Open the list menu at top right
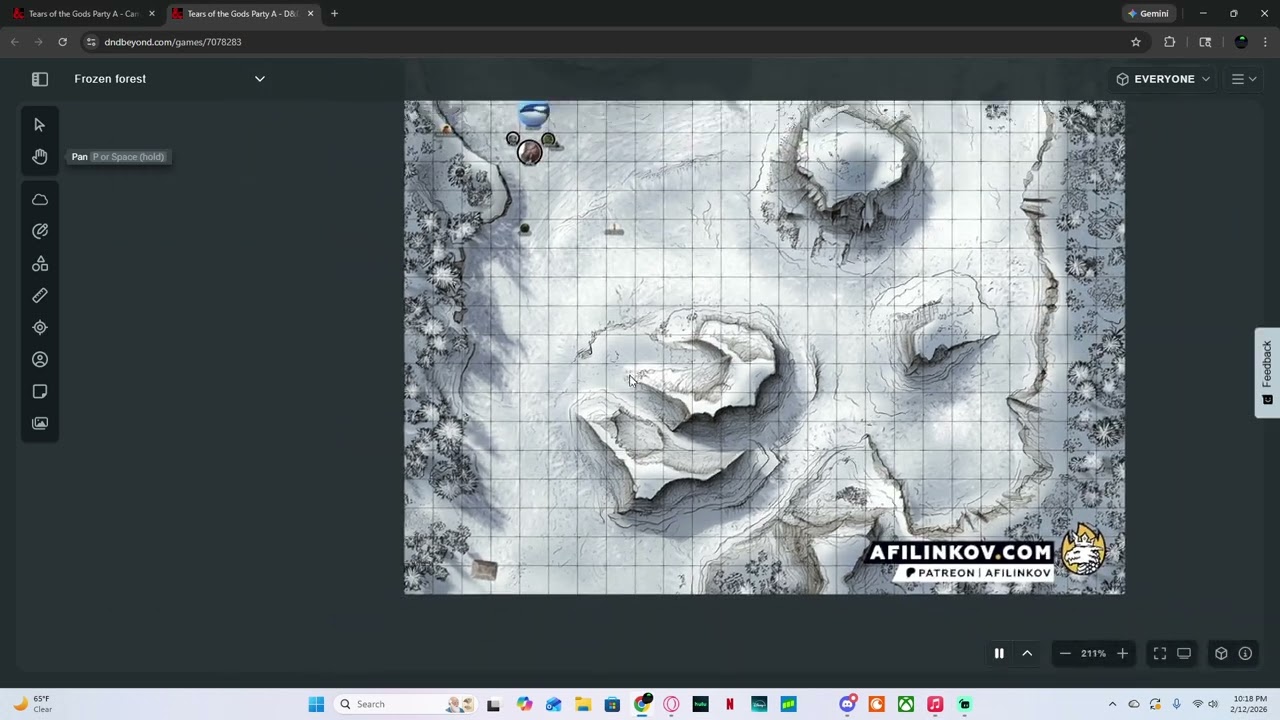Viewport: 1280px width, 720px height. coord(1243,79)
